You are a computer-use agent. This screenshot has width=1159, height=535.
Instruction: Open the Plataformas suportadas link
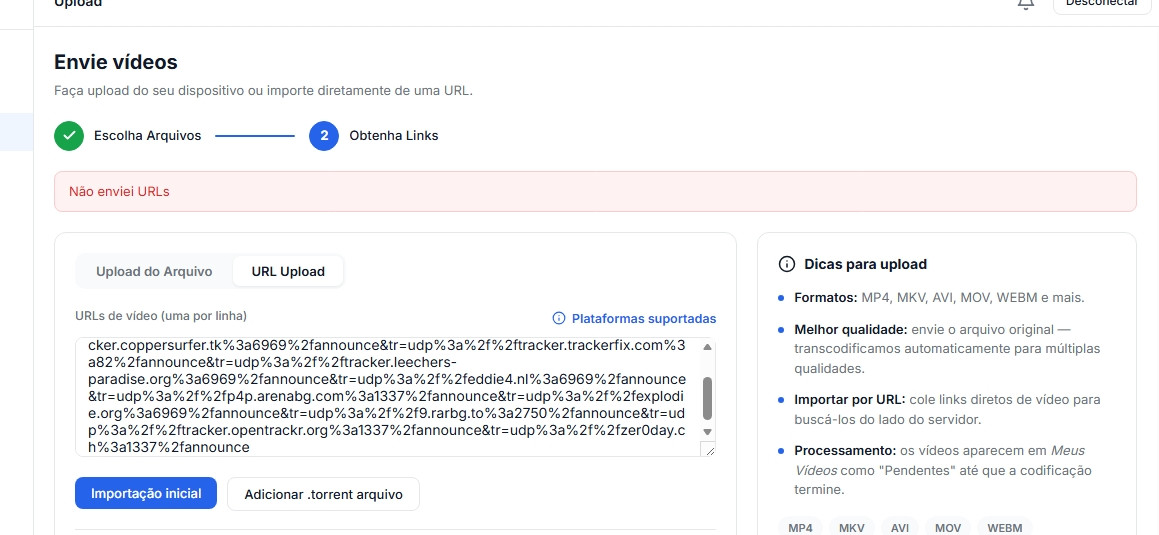tap(644, 318)
